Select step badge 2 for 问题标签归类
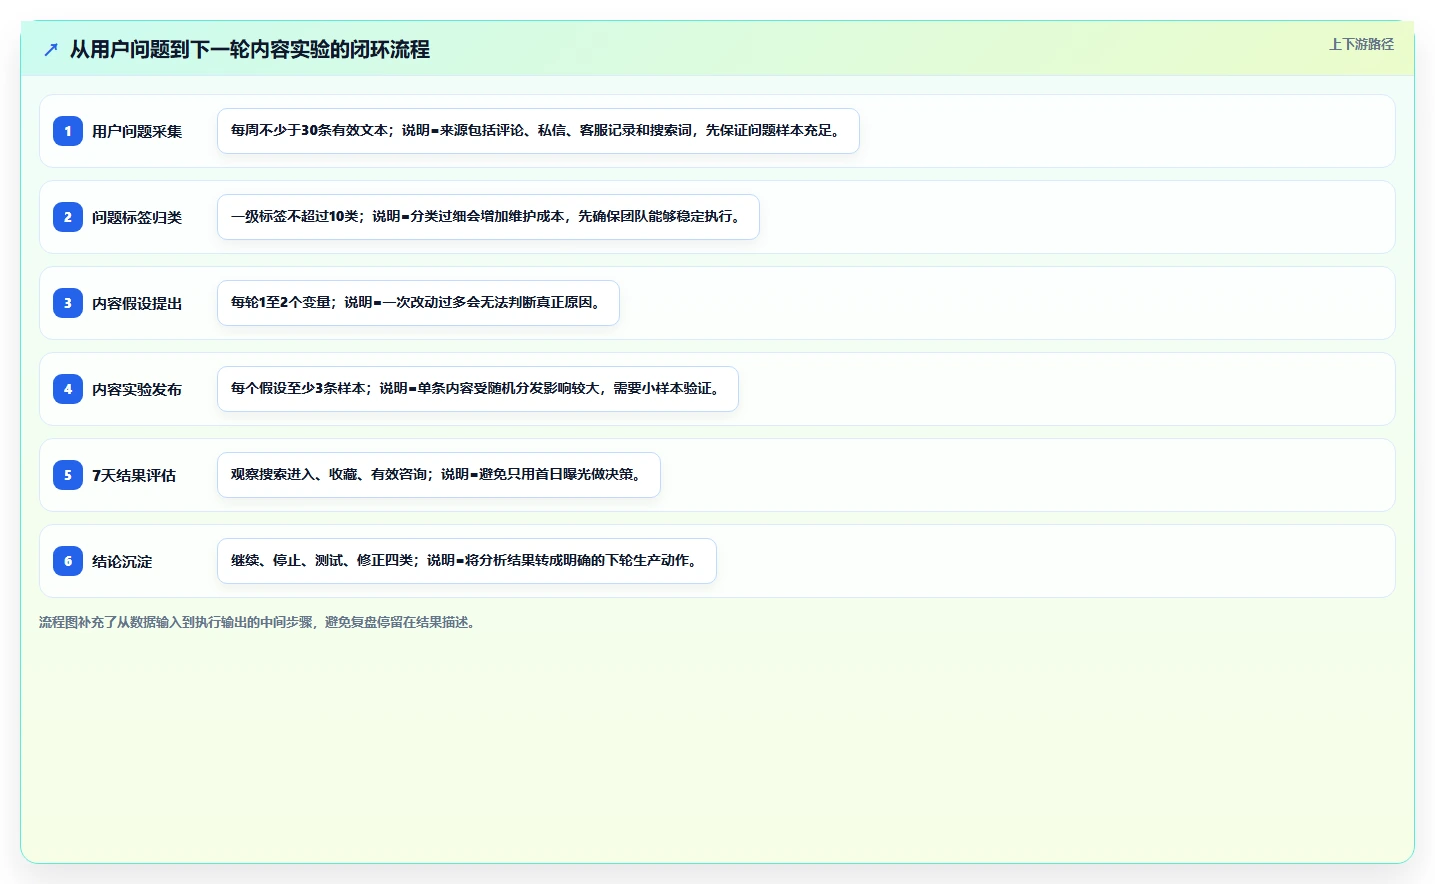This screenshot has width=1435, height=884. point(68,217)
